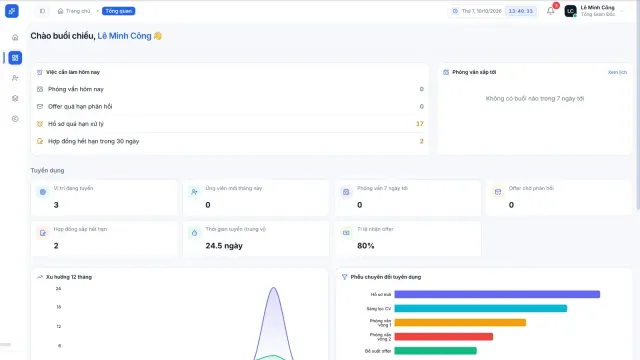Click the Tỉ lệ nhận offer card icon
640x360 pixels.
[346, 233]
